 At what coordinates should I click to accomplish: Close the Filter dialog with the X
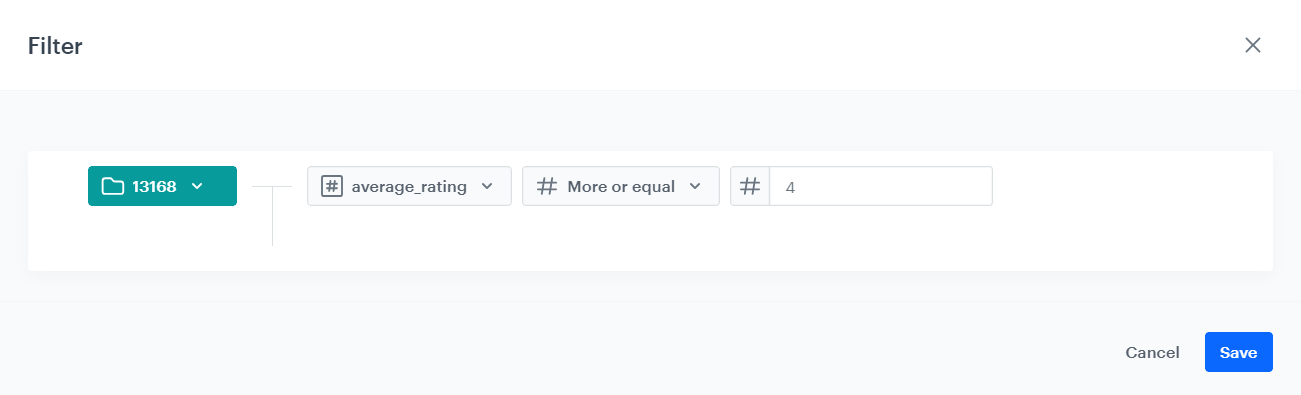[1252, 45]
